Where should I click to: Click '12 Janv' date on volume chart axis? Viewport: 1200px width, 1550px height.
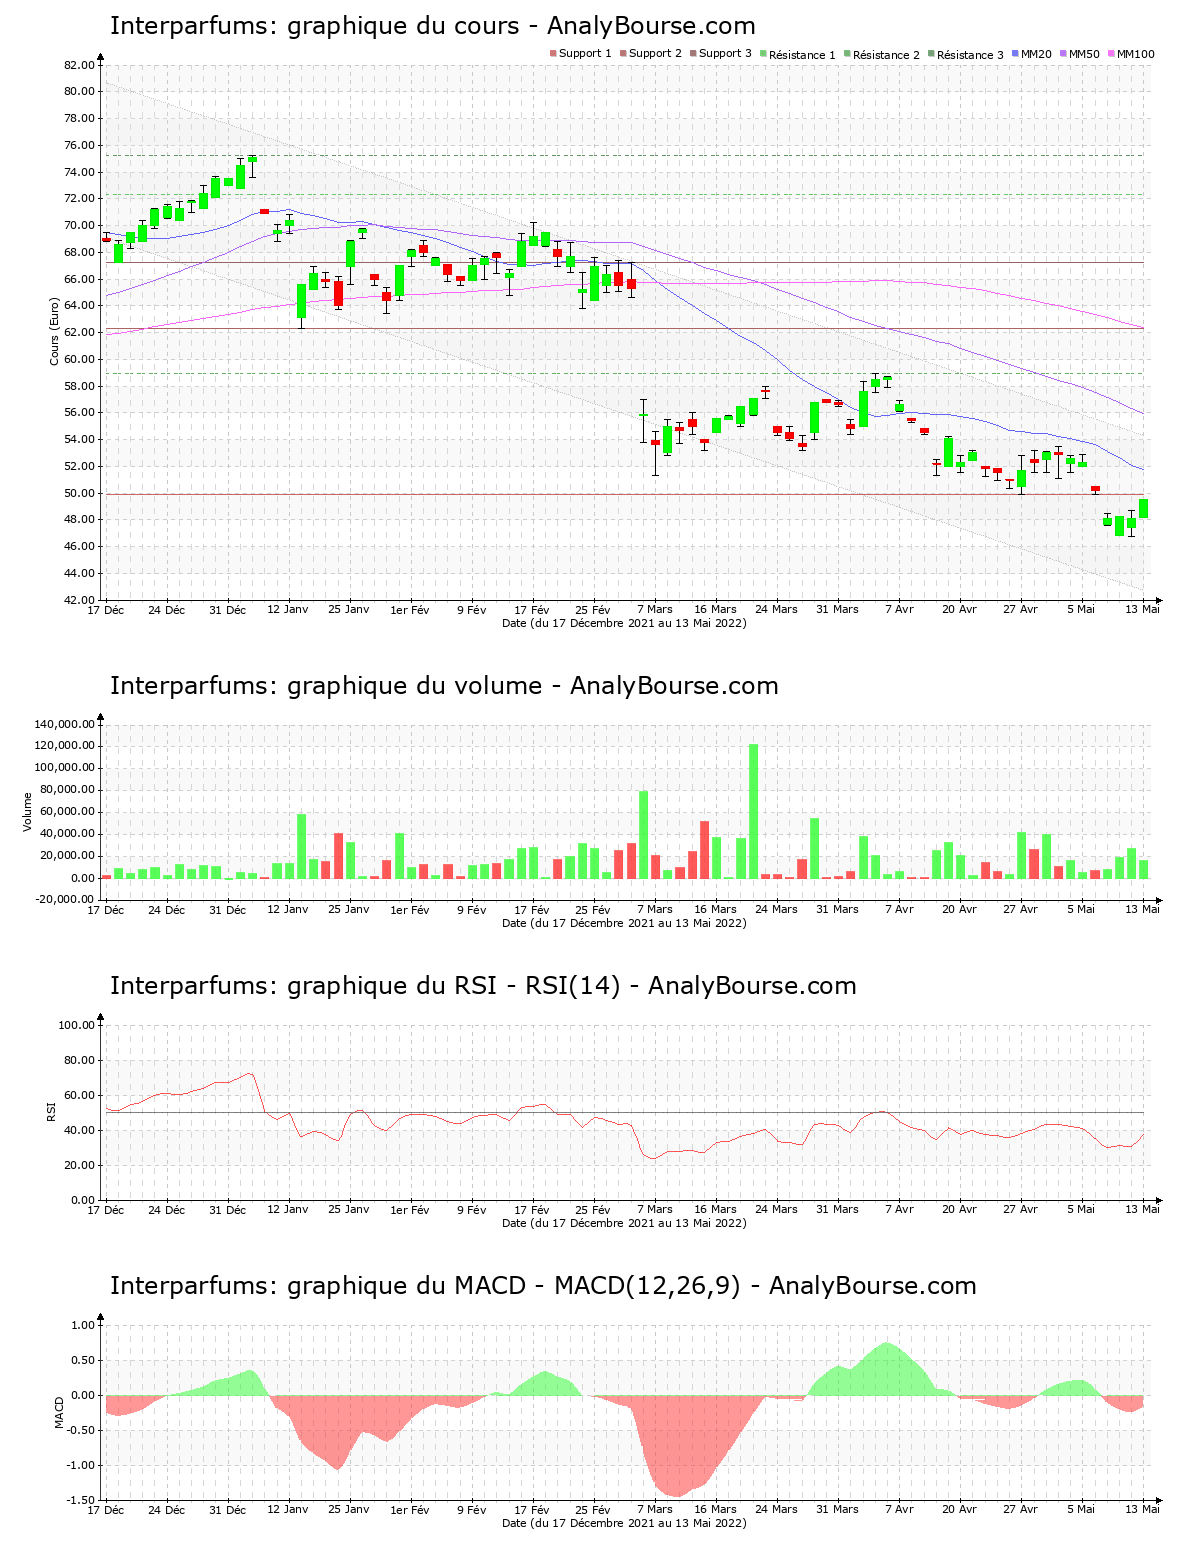click(288, 910)
